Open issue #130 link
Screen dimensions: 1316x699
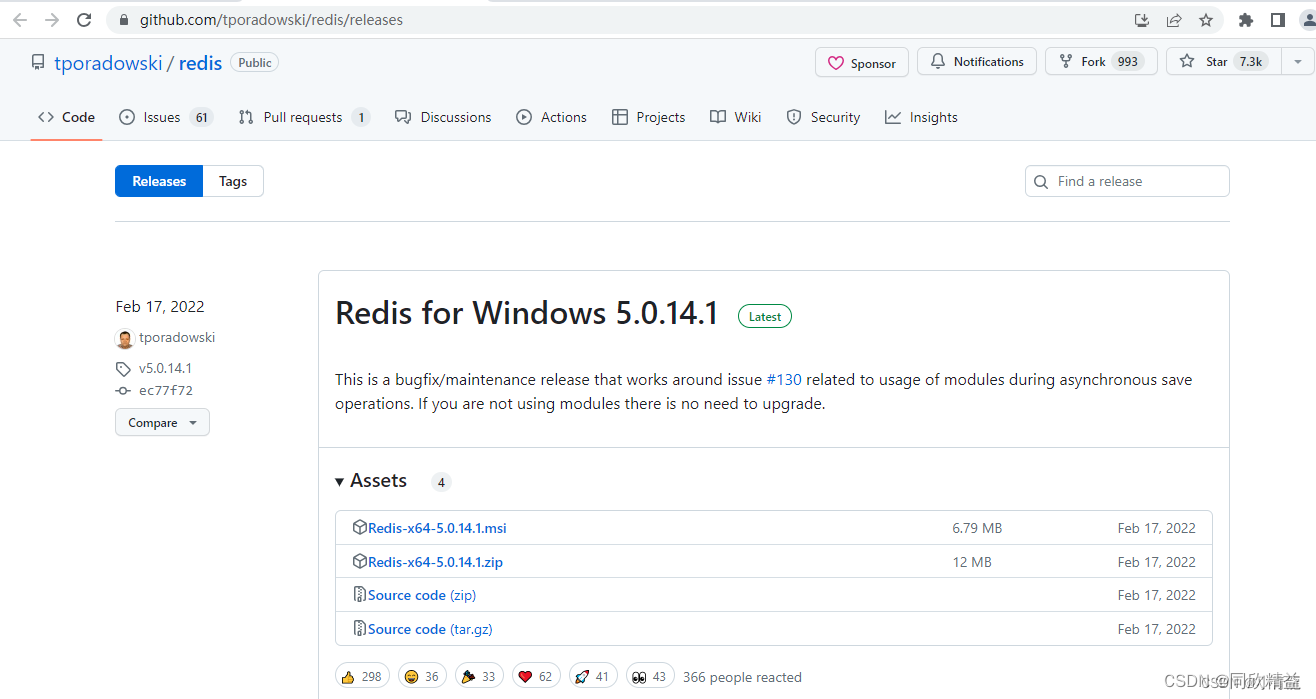784,380
